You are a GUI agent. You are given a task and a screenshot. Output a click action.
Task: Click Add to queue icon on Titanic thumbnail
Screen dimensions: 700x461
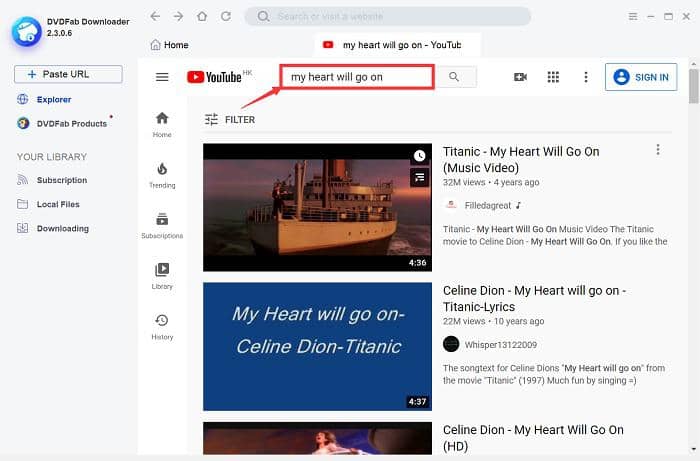pos(419,178)
